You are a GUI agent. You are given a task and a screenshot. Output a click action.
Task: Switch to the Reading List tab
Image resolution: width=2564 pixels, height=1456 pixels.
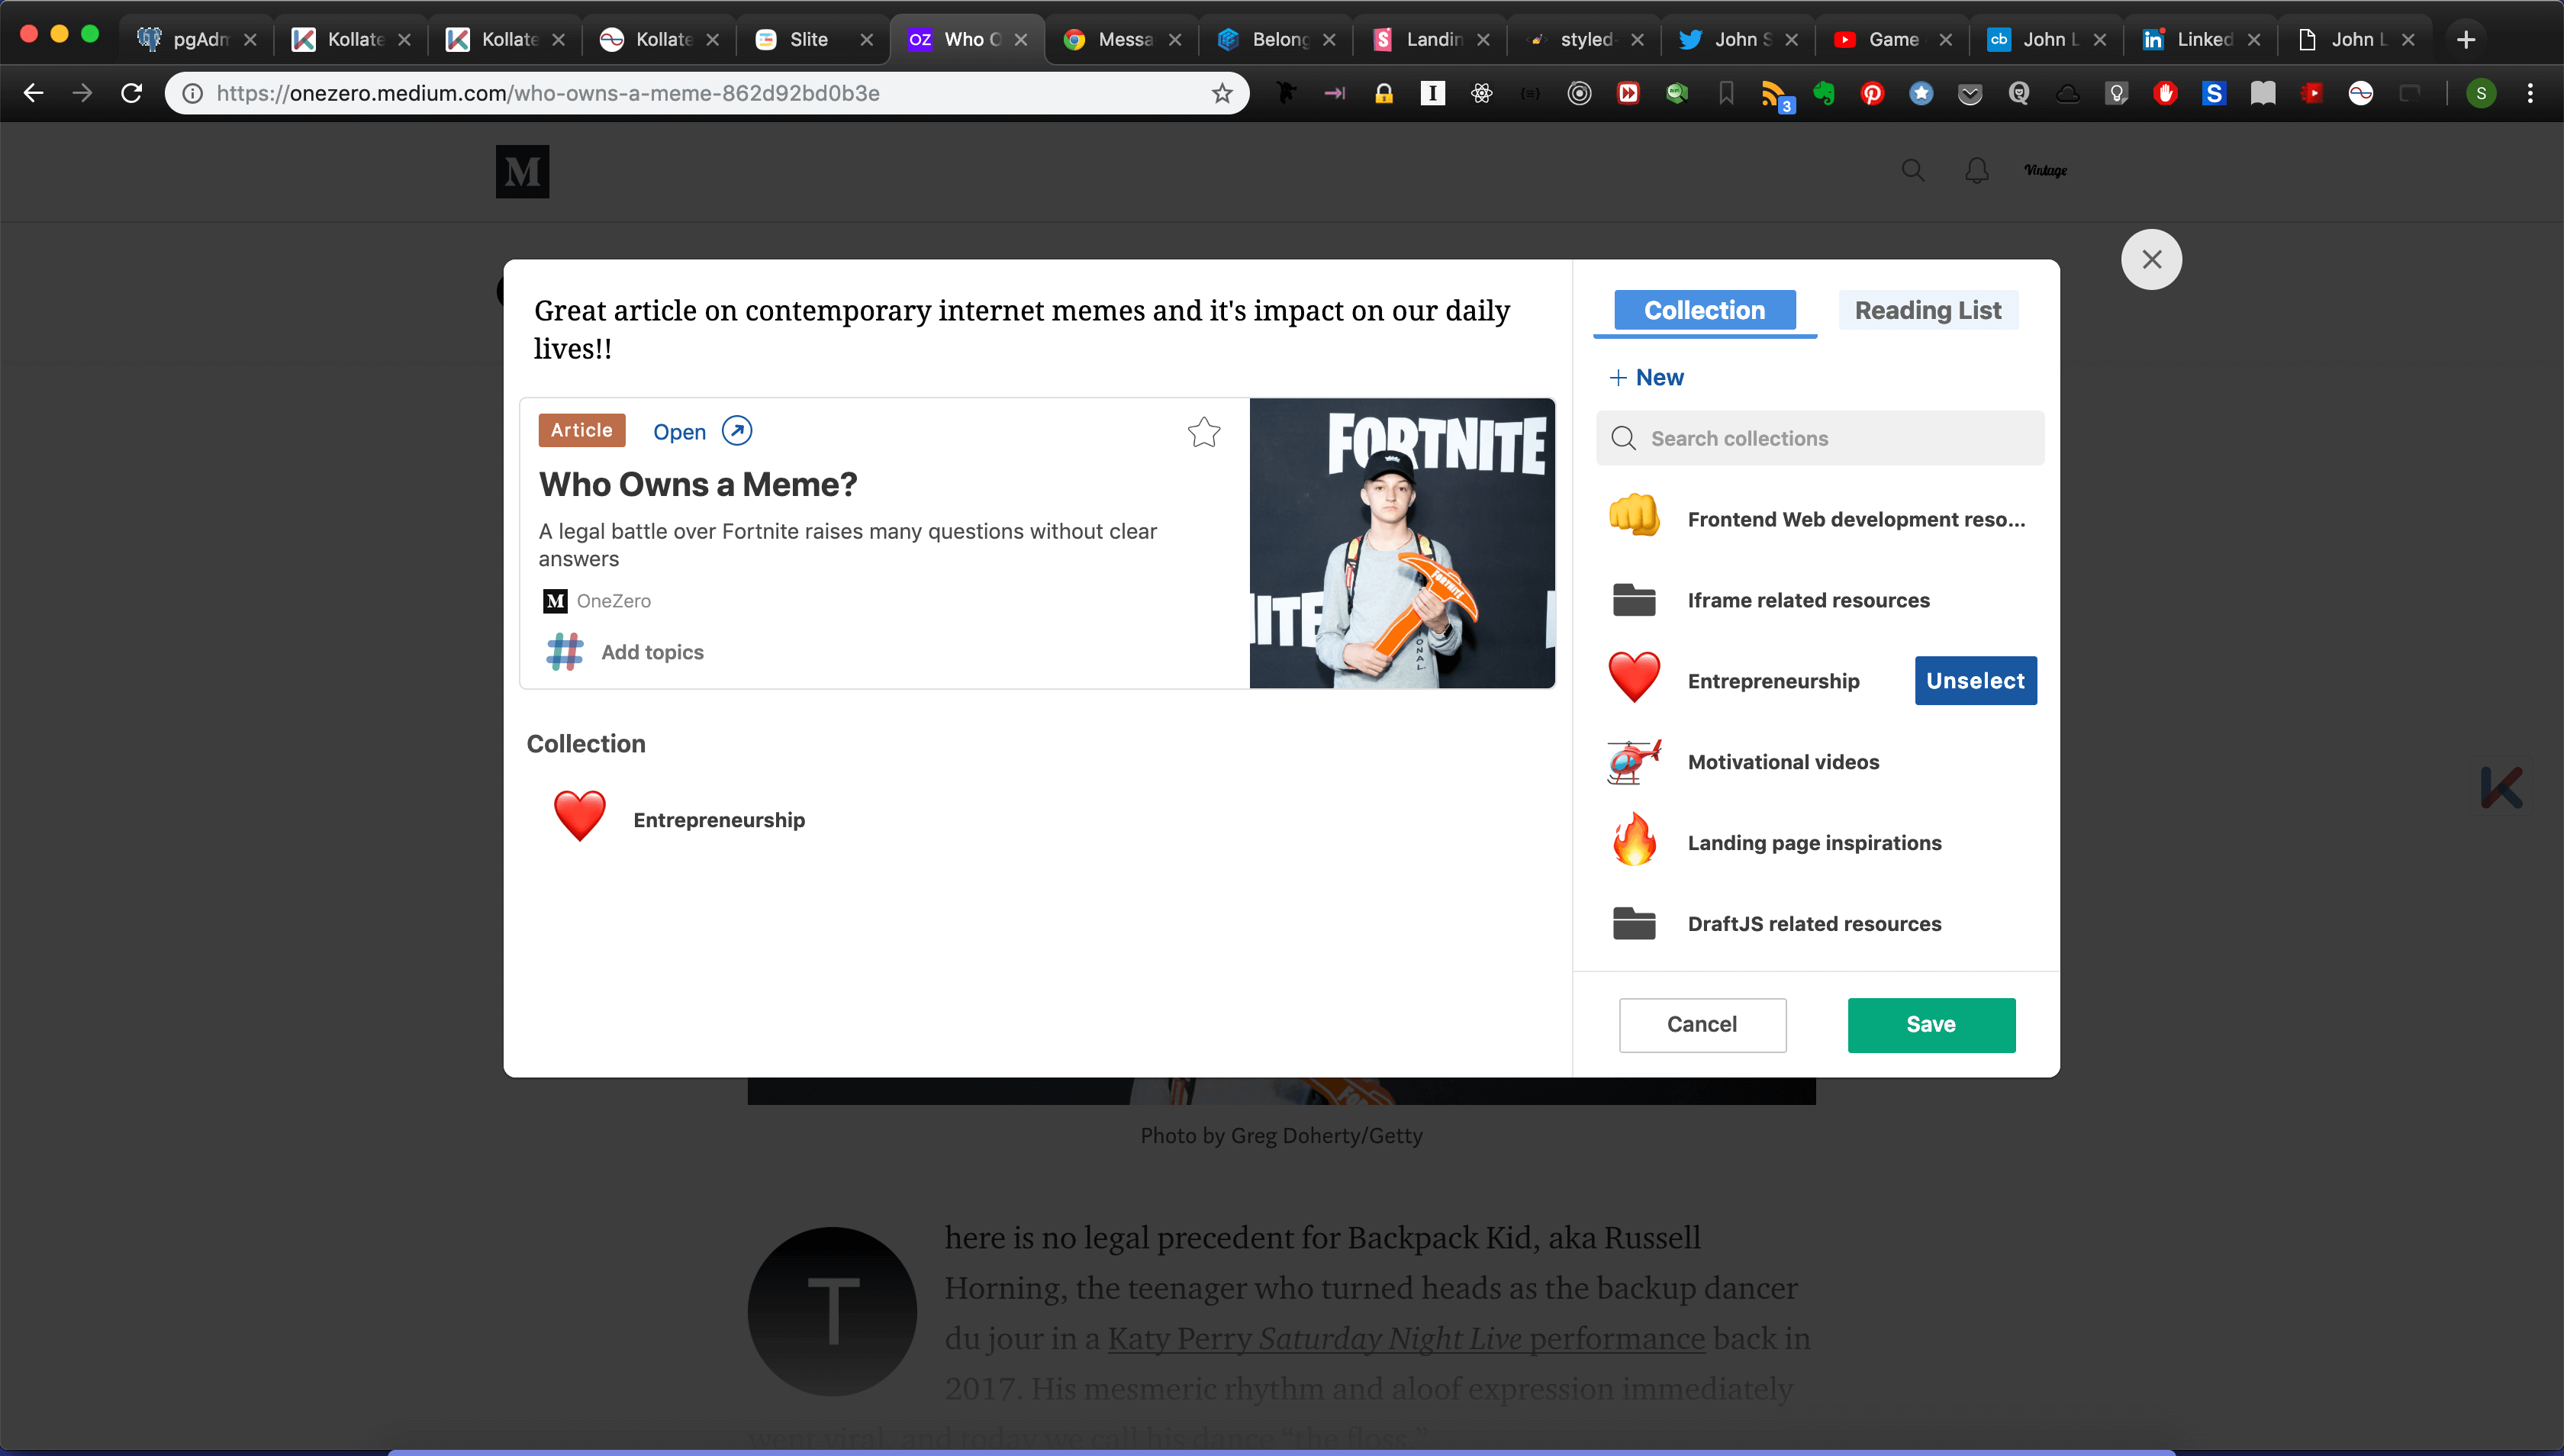(1927, 310)
